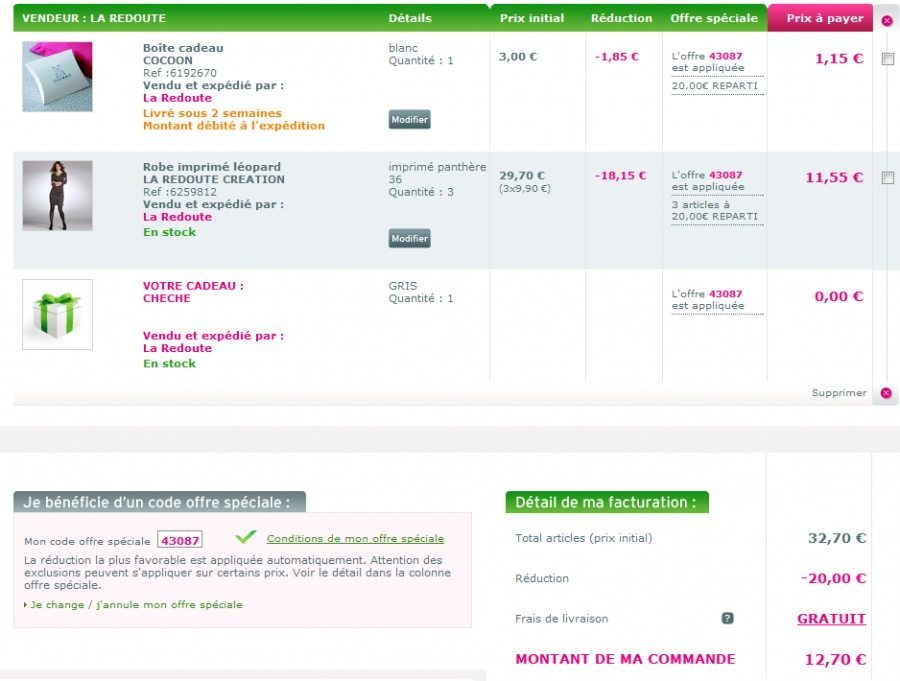The image size is (900, 681).
Task: Click the pink Supprimer delete icon
Action: tap(886, 393)
